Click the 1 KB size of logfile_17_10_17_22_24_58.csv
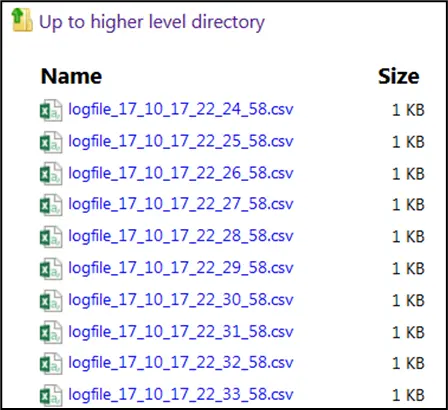The image size is (448, 410). pos(408,110)
